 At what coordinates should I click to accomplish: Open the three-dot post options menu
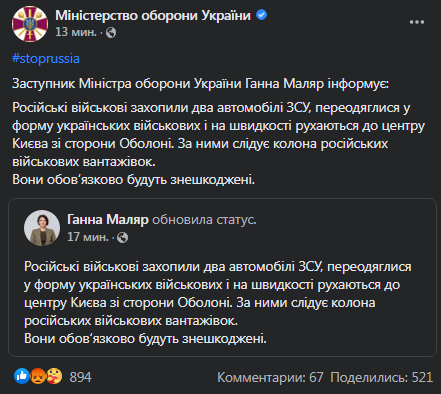[417, 22]
